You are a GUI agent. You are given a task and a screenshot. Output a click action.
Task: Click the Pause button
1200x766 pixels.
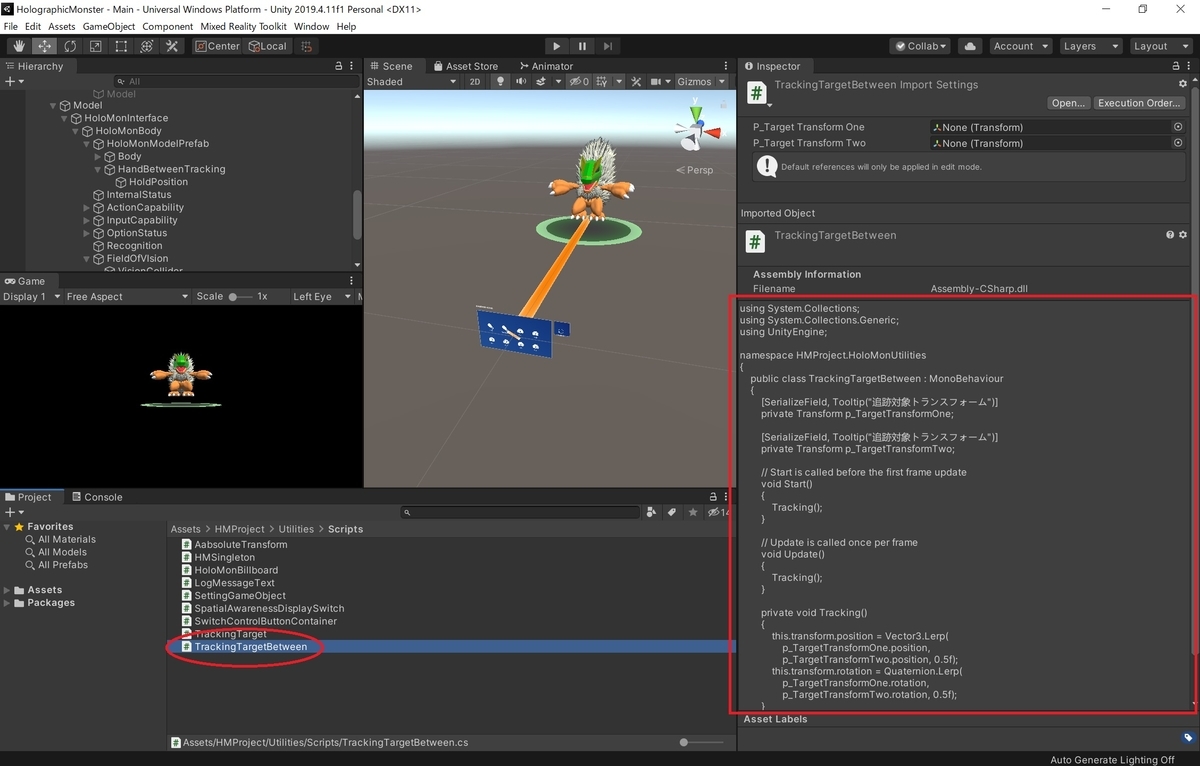[582, 46]
